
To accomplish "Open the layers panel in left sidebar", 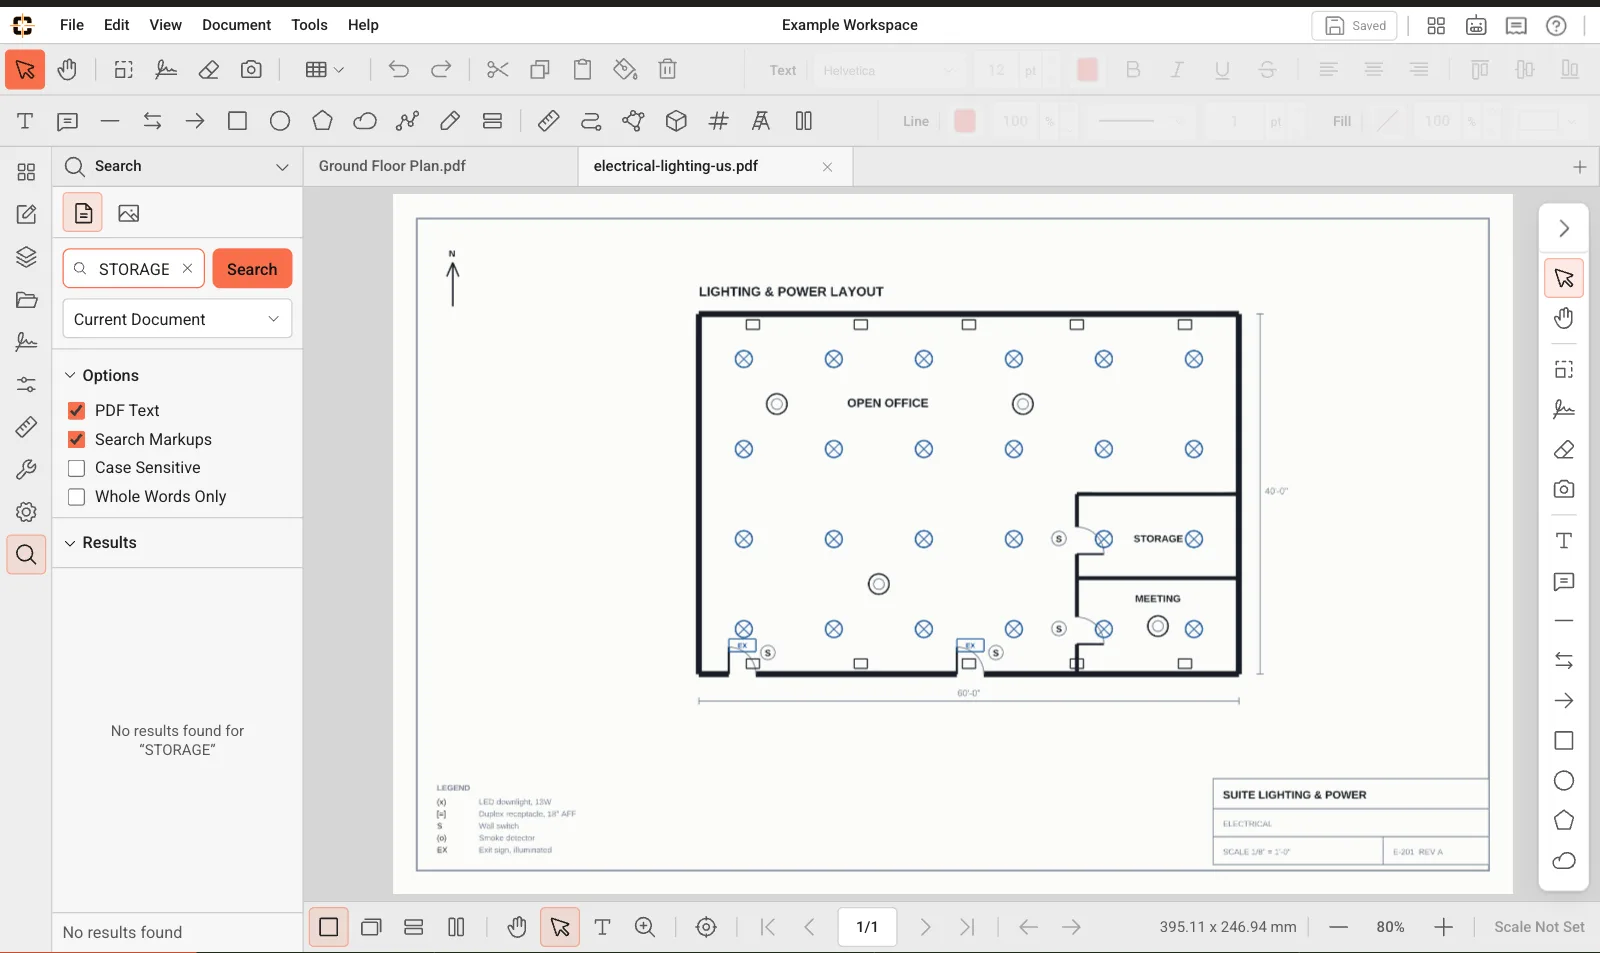I will click(26, 257).
